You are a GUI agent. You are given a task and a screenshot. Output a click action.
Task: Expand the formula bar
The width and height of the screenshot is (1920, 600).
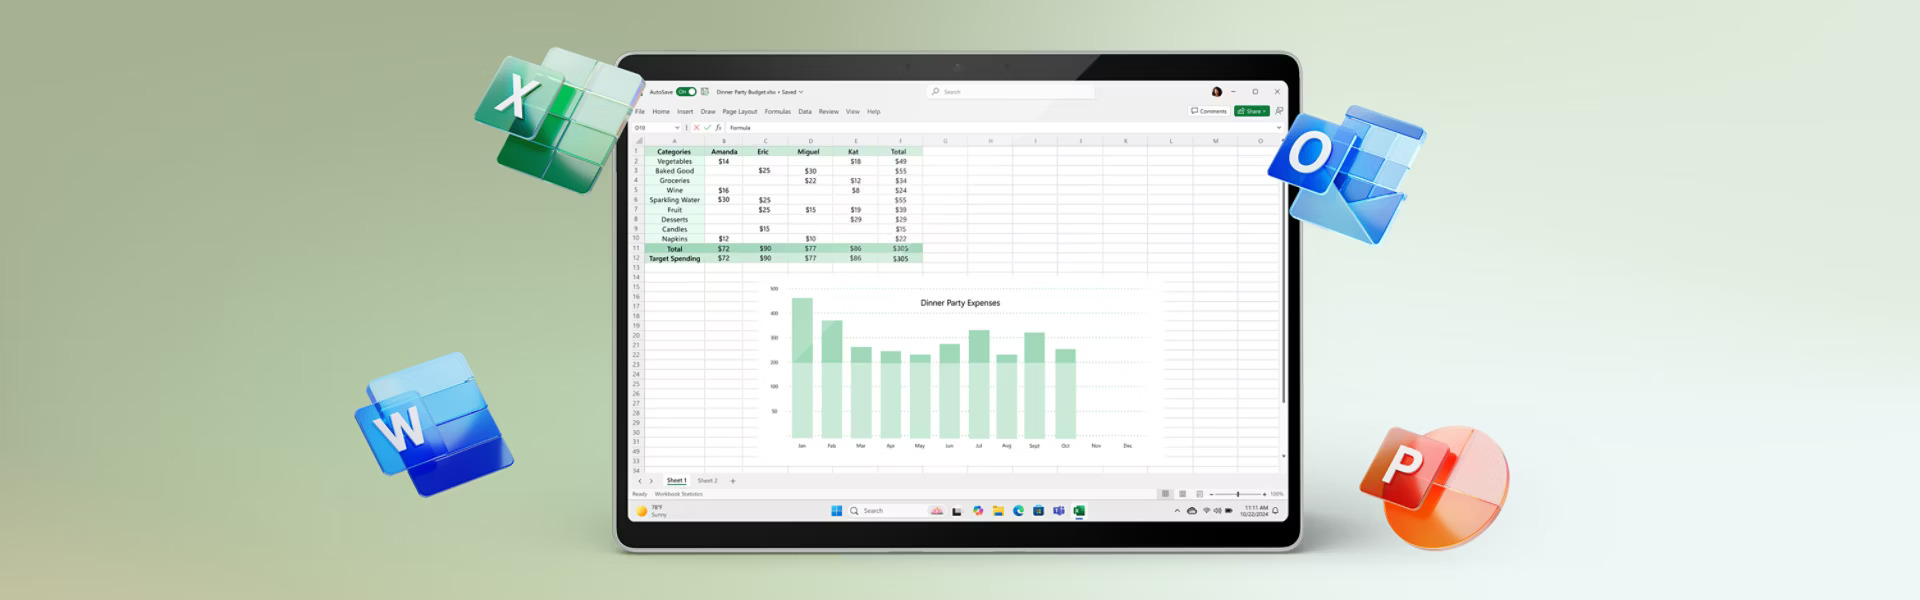(x=1278, y=128)
